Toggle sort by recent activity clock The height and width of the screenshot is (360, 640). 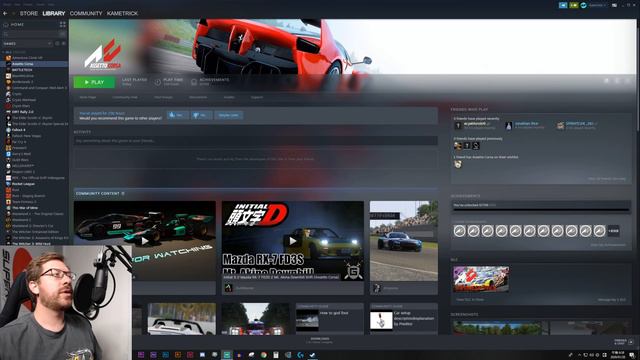coord(57,43)
